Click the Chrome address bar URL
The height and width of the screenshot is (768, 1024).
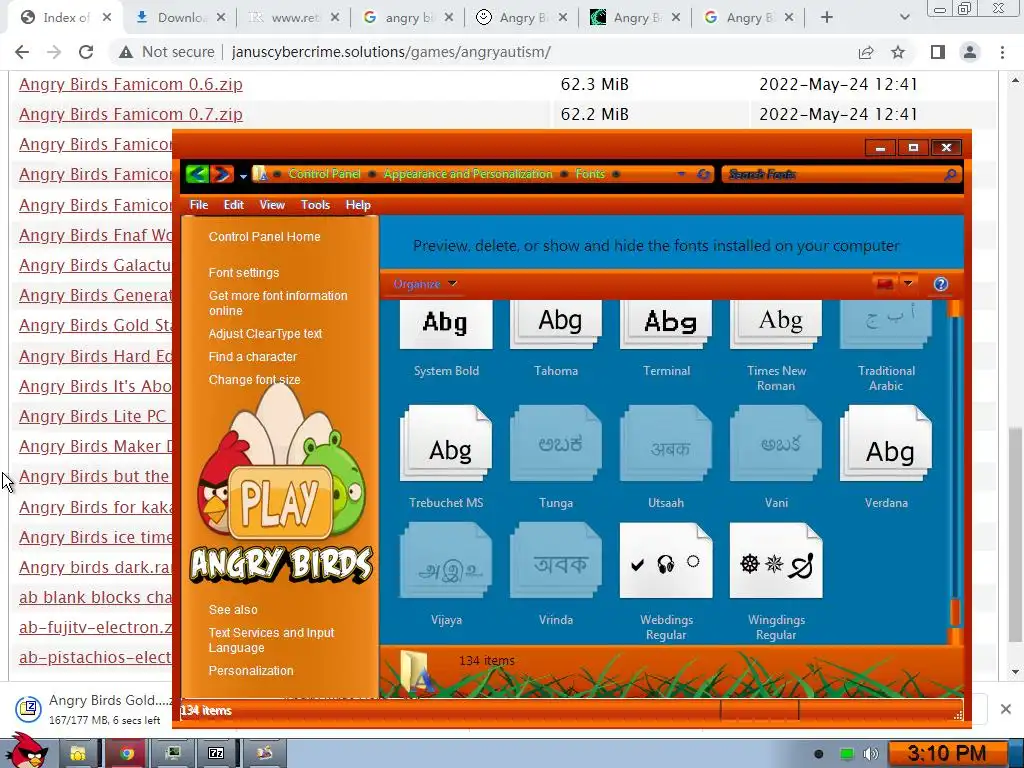click(x=391, y=52)
